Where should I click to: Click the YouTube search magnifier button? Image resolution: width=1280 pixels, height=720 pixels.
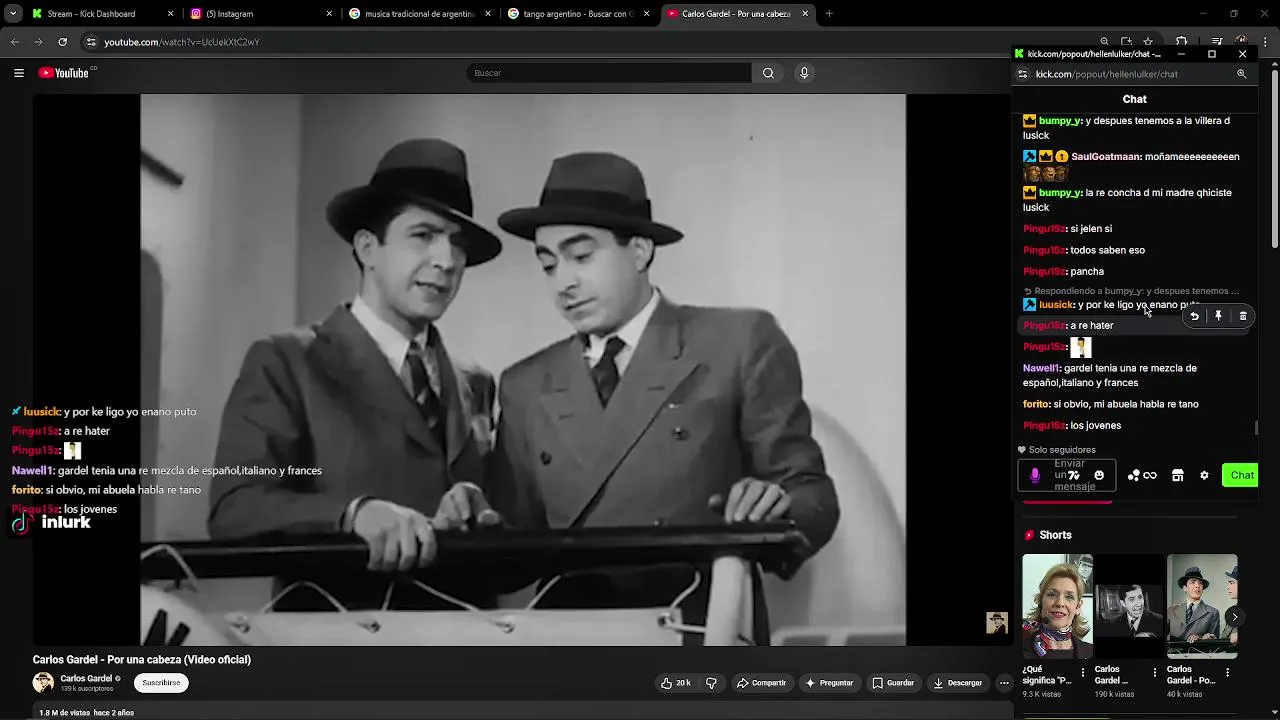tap(768, 73)
